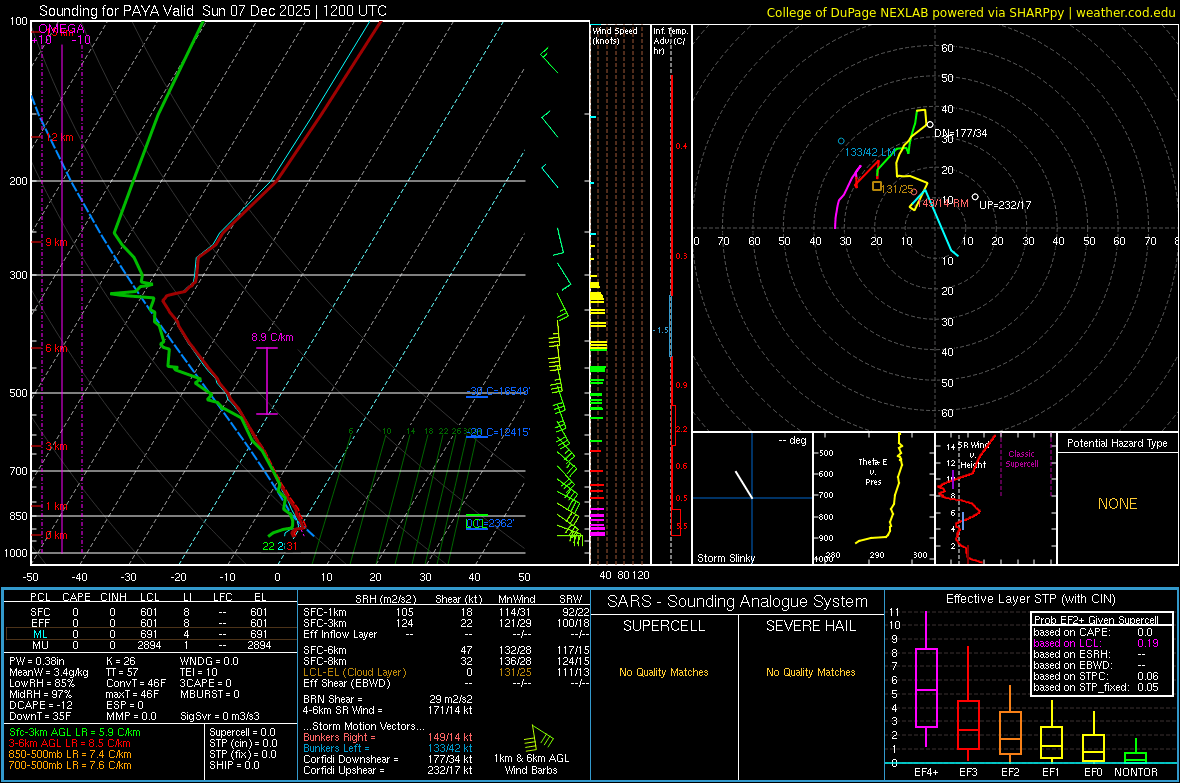The image size is (1180, 783).
Task: Click the Storm Slinky plot panel
Action: [752, 498]
